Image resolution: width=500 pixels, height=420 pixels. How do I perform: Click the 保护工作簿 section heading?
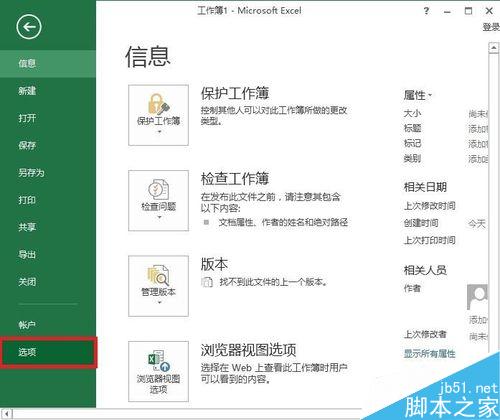point(235,93)
